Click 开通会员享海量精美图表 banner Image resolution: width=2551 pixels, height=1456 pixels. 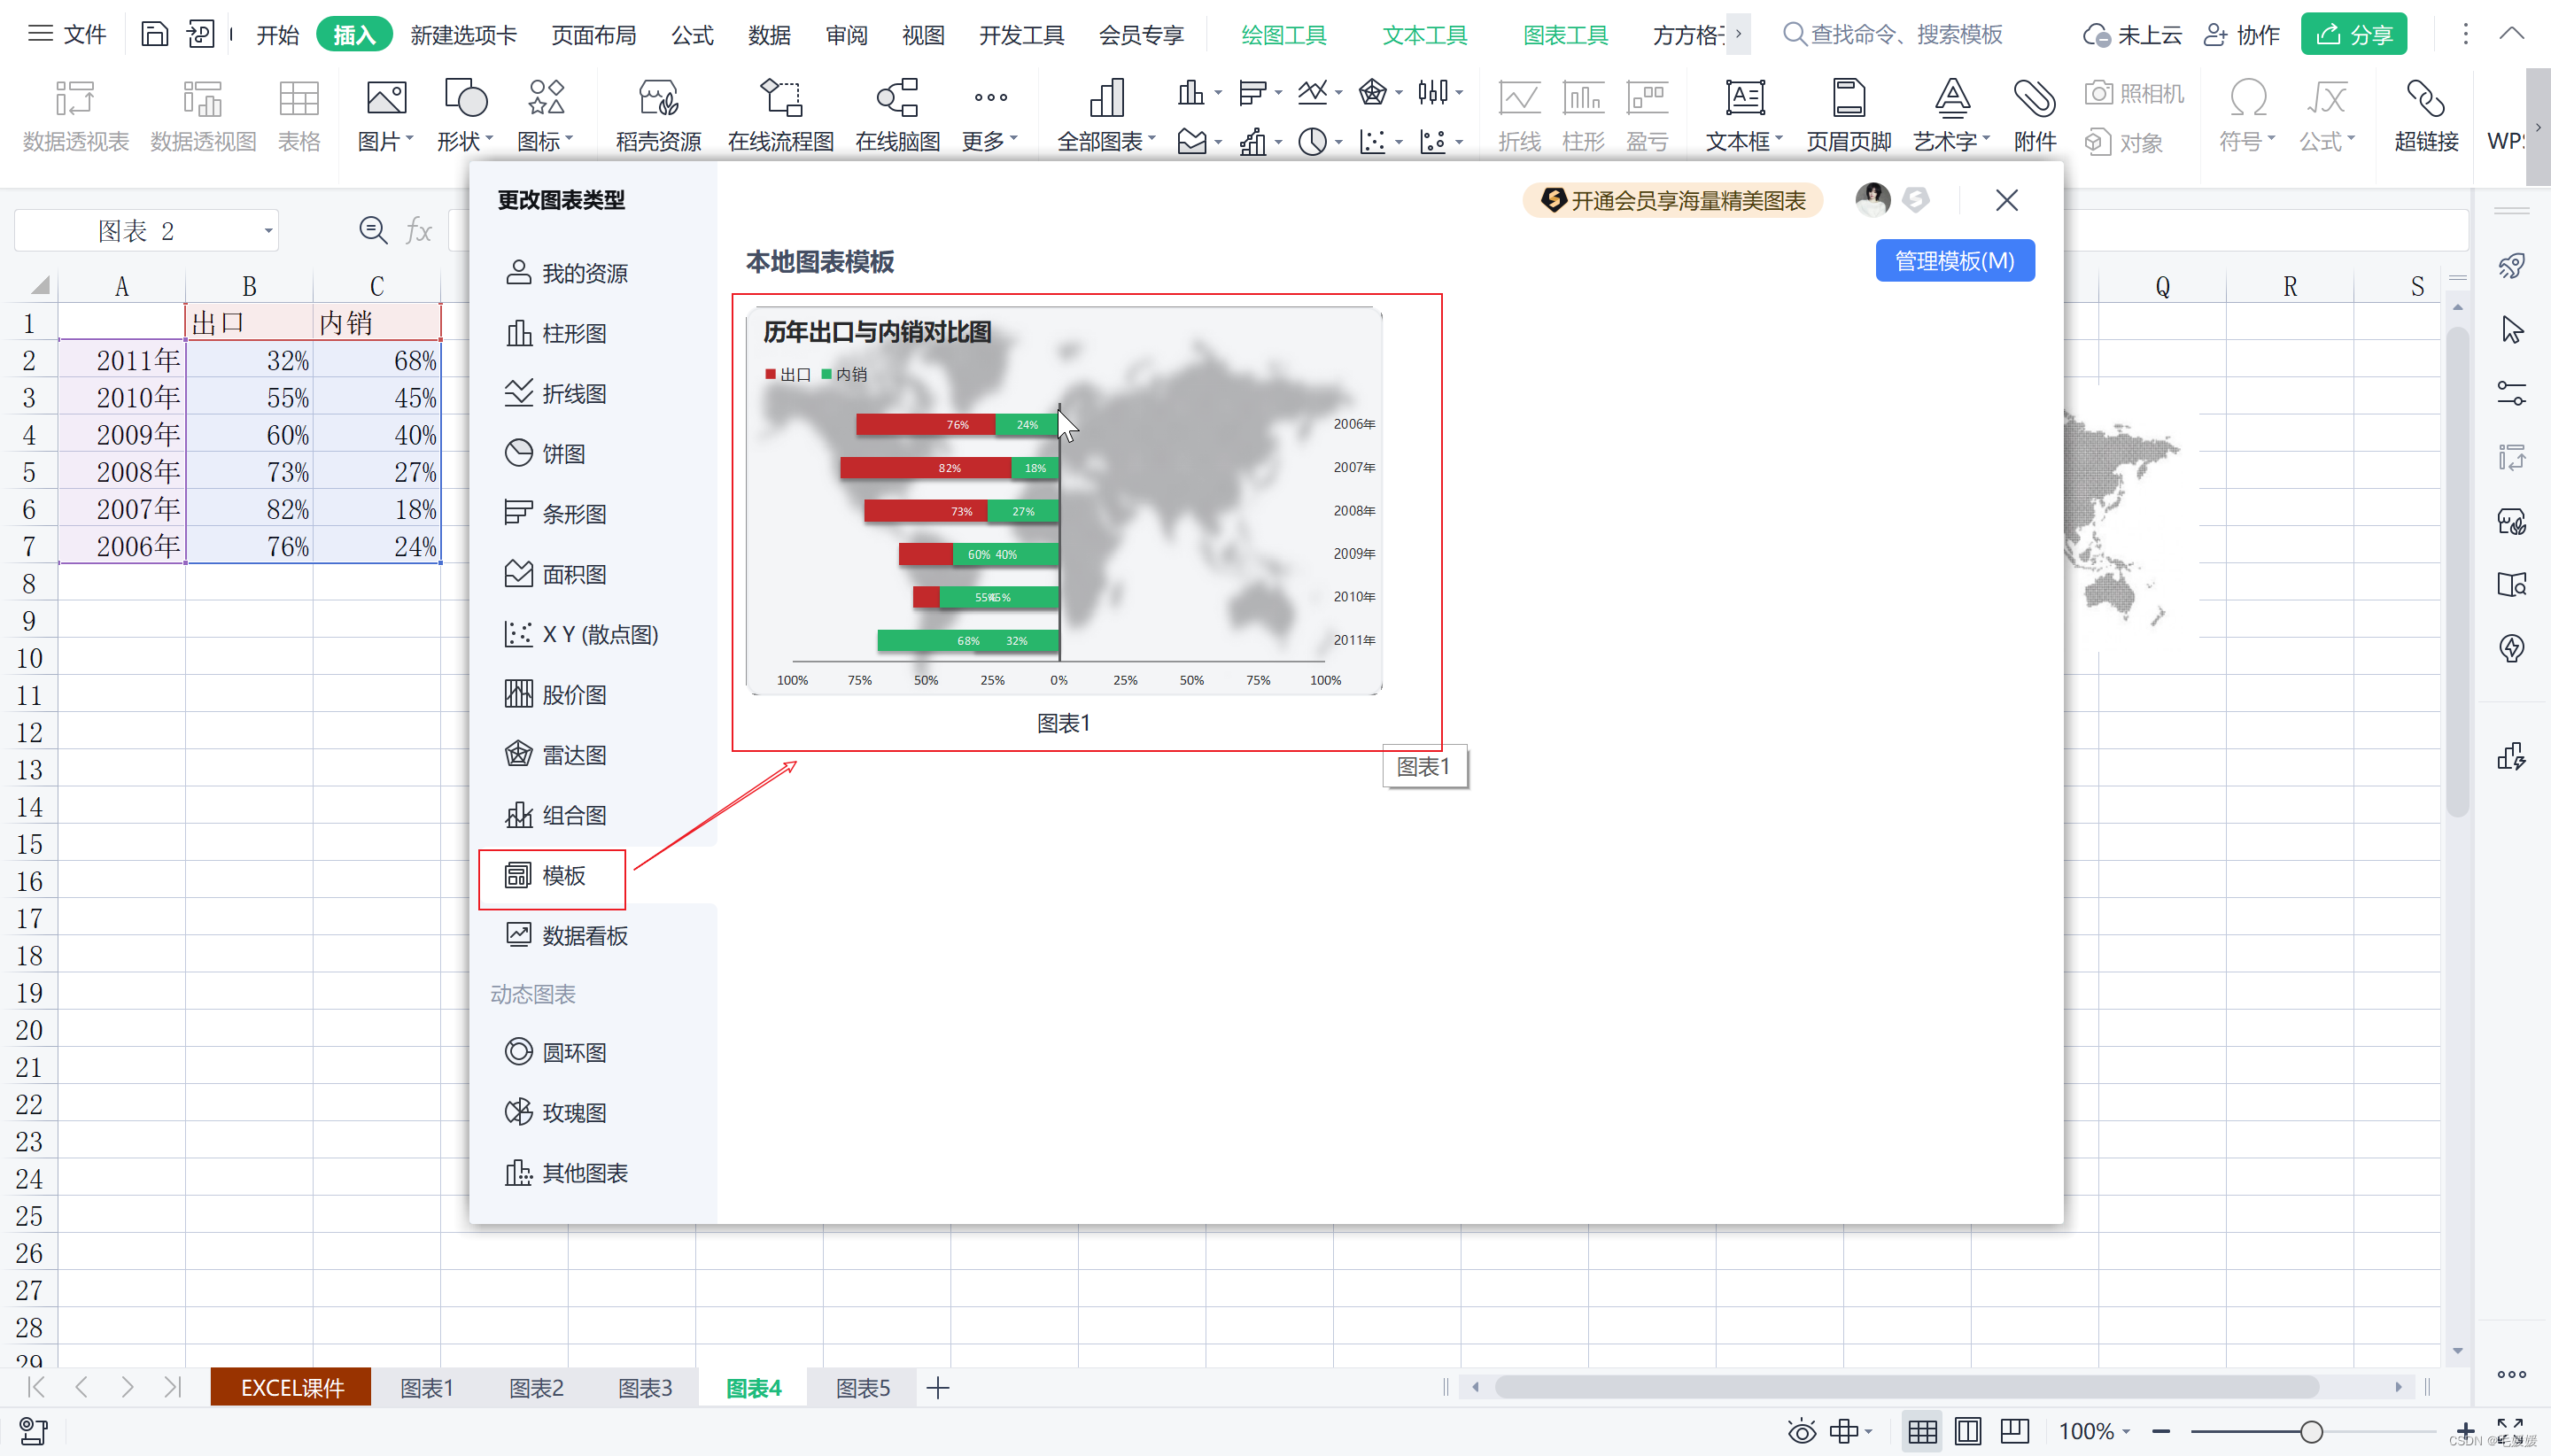tap(1672, 200)
